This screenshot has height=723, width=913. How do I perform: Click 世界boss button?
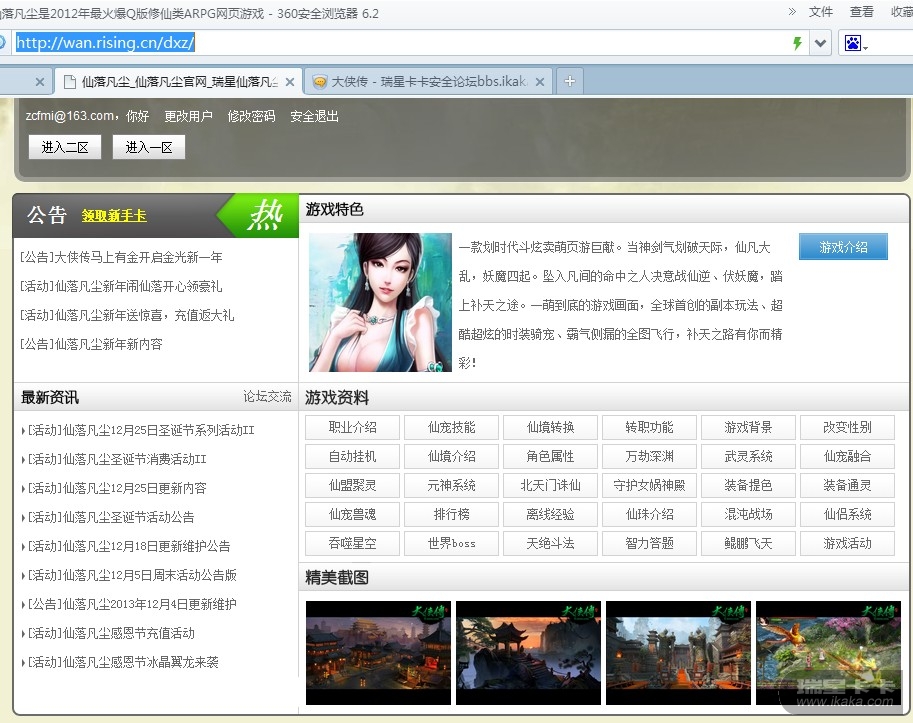tap(451, 544)
